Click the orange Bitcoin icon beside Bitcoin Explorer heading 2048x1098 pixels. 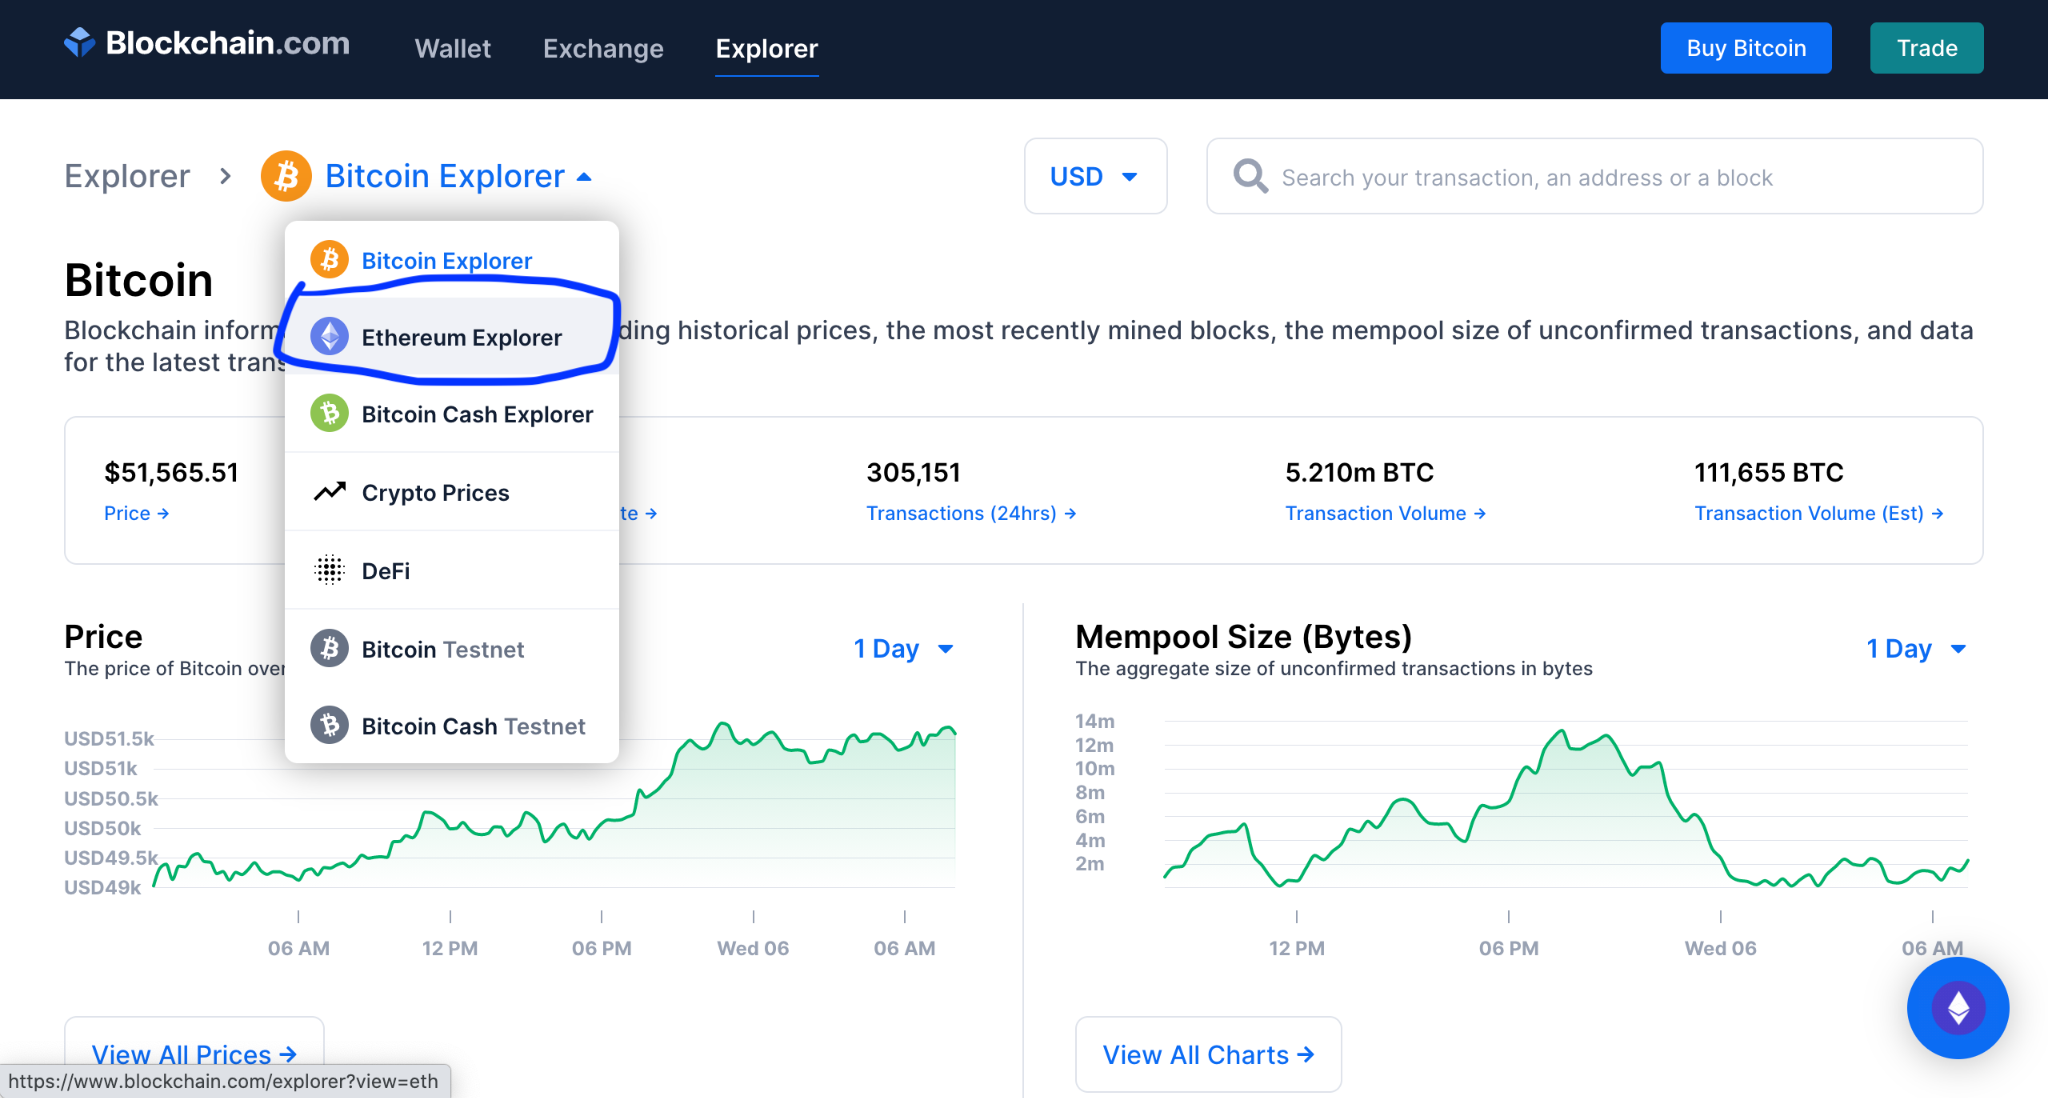286,176
